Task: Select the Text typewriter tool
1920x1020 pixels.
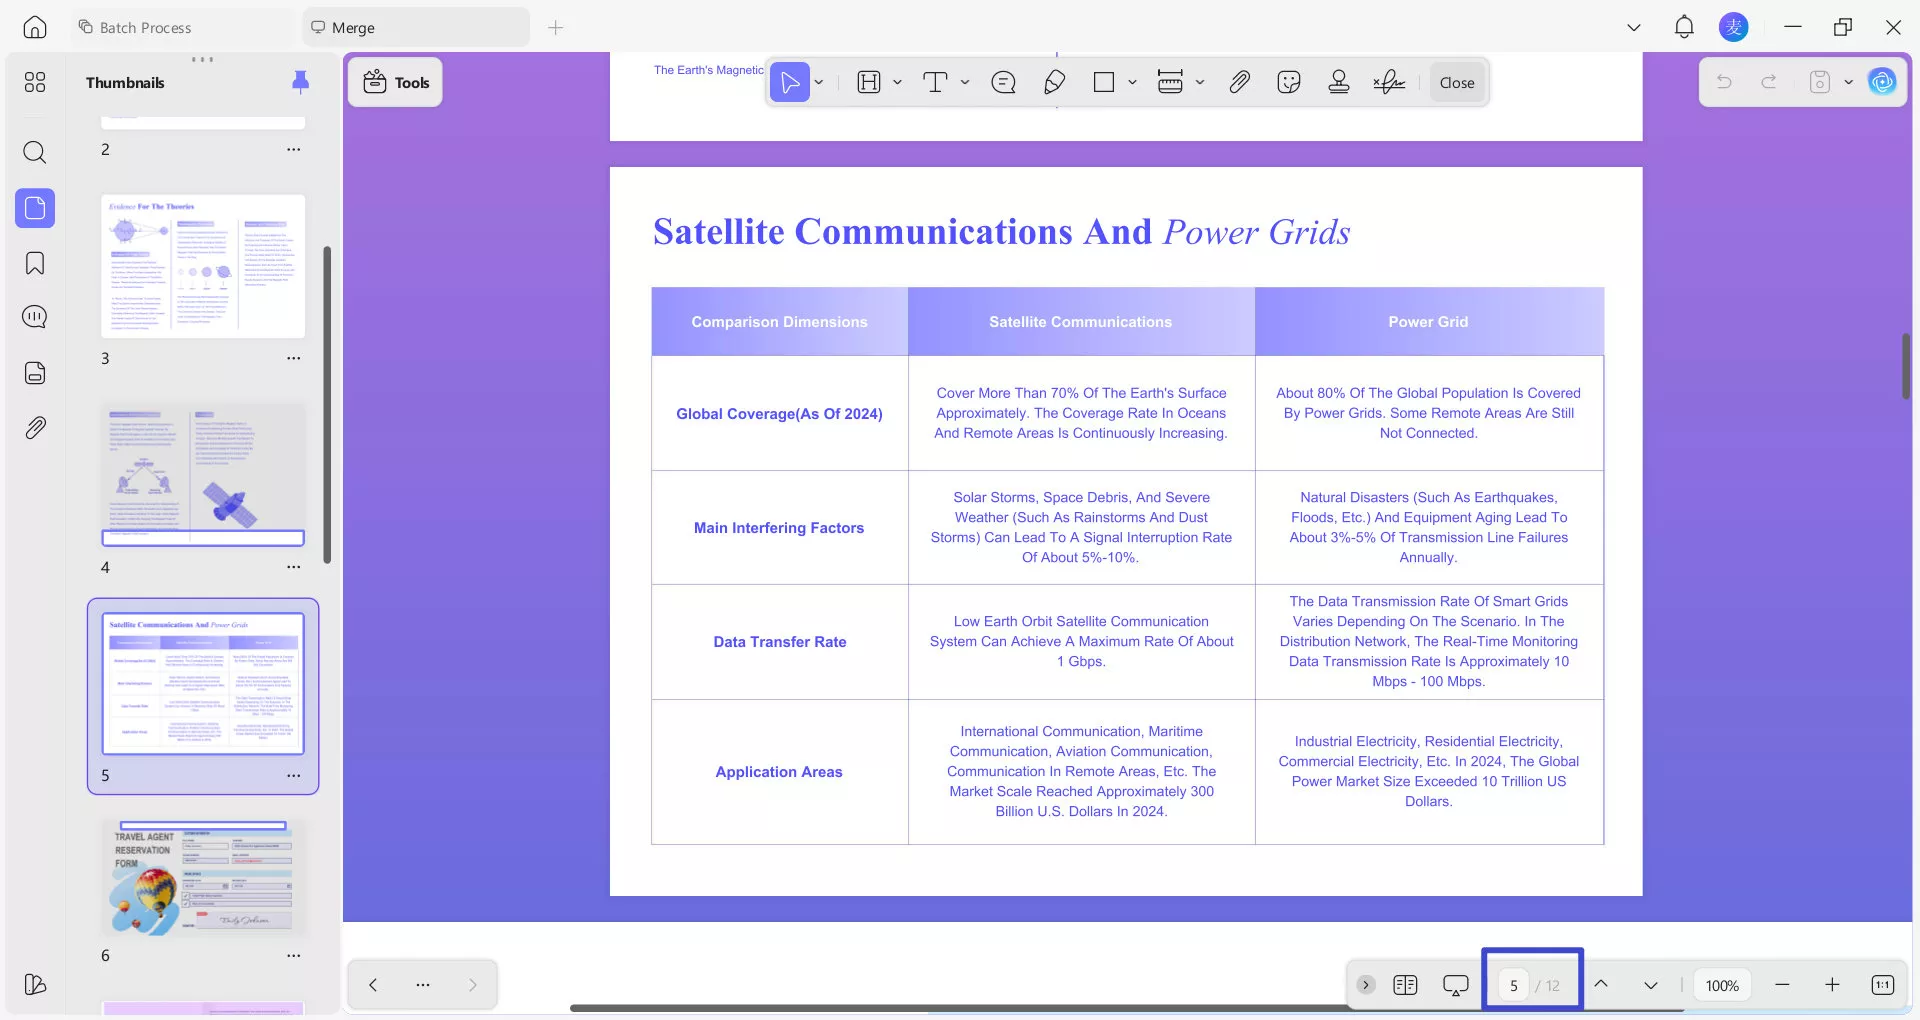Action: [935, 82]
